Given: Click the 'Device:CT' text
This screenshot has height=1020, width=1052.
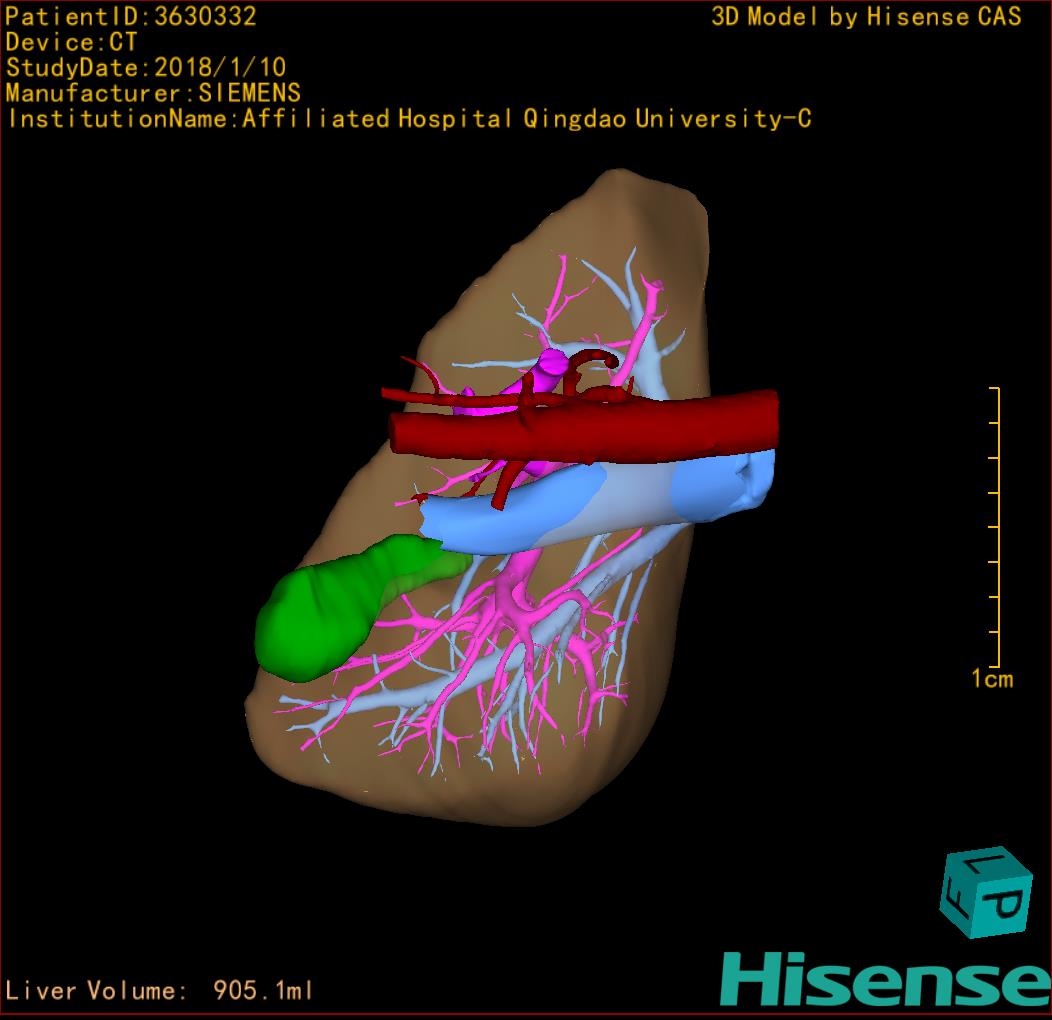Looking at the screenshot, I should (71, 42).
